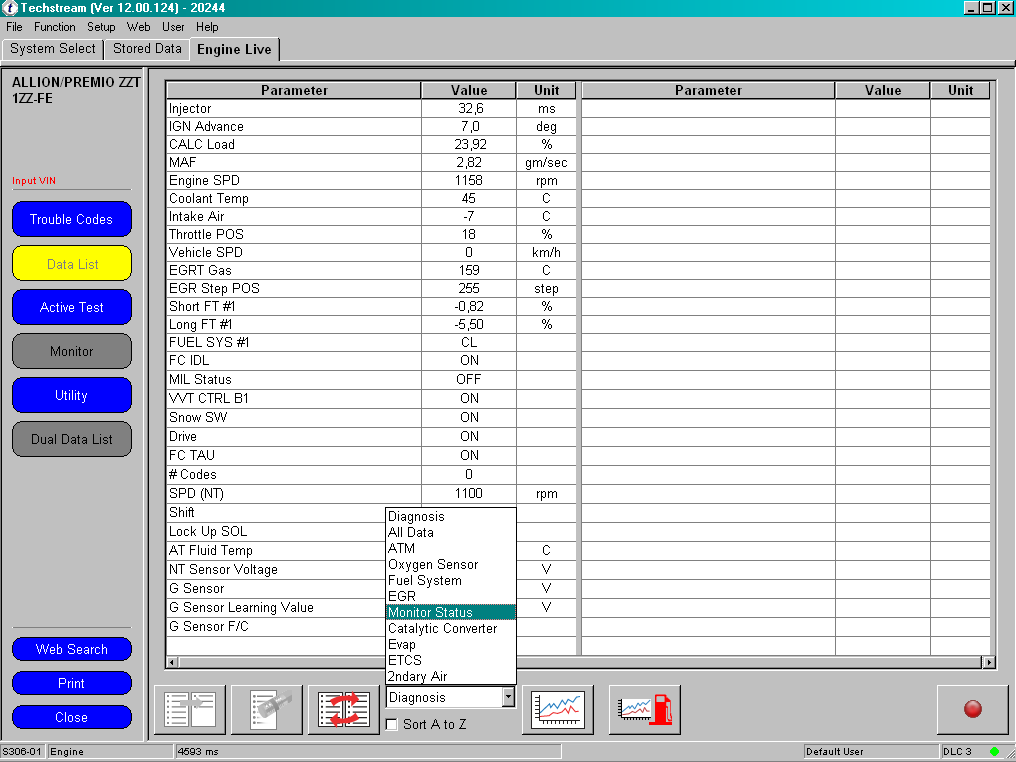
Task: Open the Active Test button
Action: point(72,308)
